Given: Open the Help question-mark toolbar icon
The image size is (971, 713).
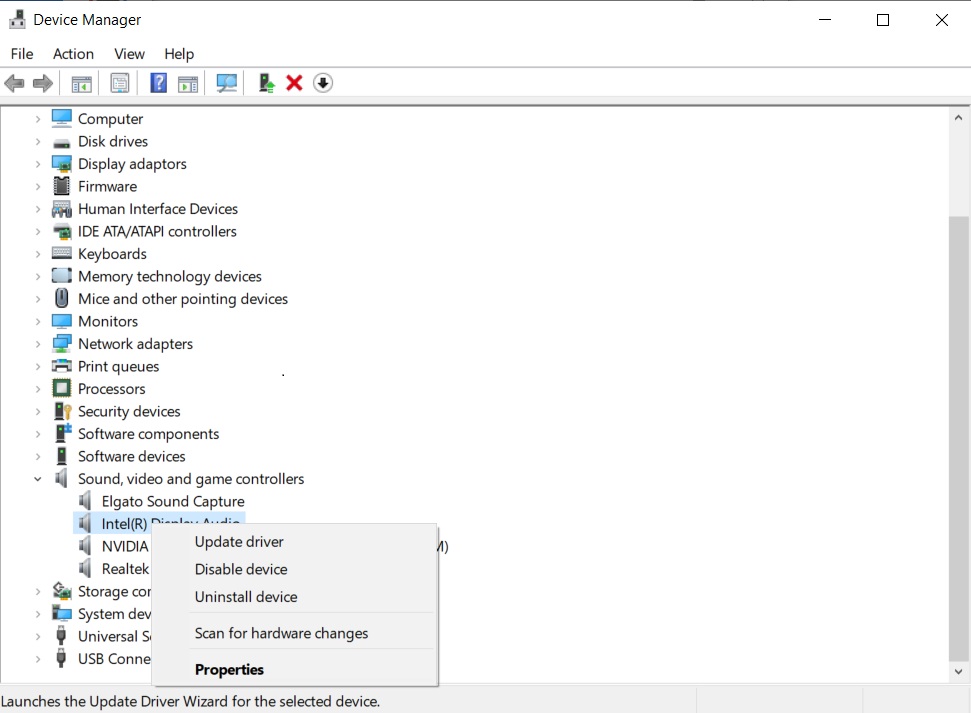Looking at the screenshot, I should 158,83.
